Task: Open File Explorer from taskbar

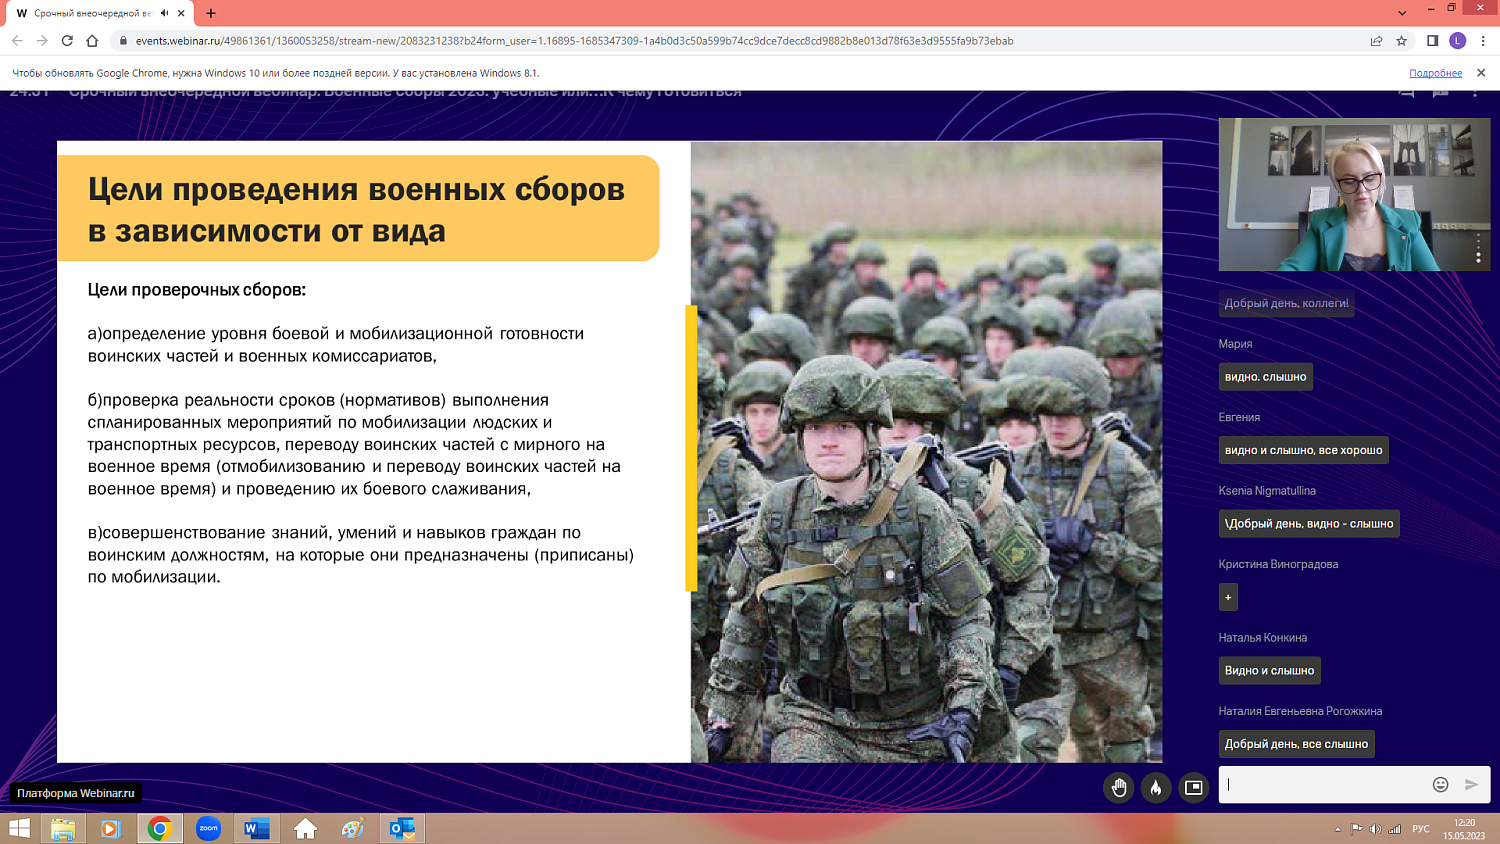Action: point(63,828)
